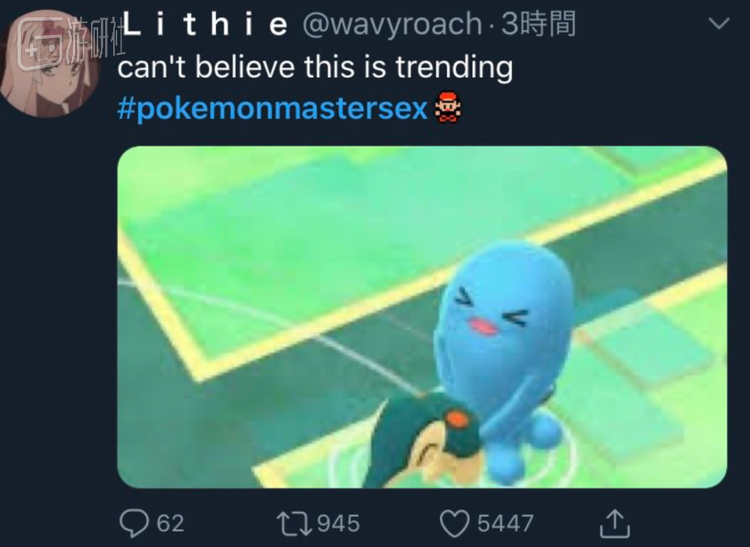Open the #pokemonmastersex hashtag link

pyautogui.click(x=272, y=109)
